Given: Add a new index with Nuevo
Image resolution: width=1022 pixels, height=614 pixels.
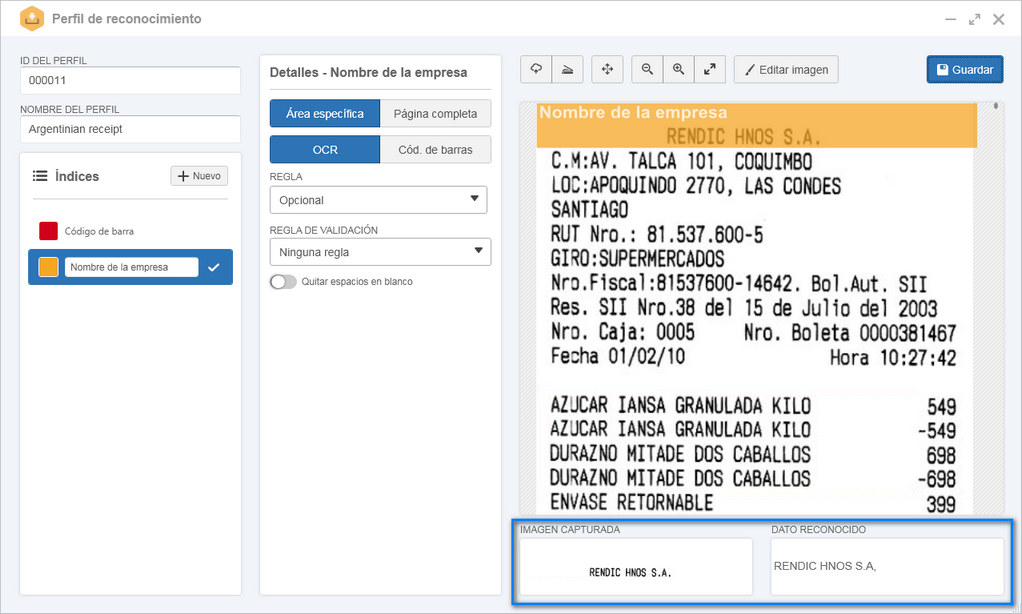Looking at the screenshot, I should coord(199,176).
